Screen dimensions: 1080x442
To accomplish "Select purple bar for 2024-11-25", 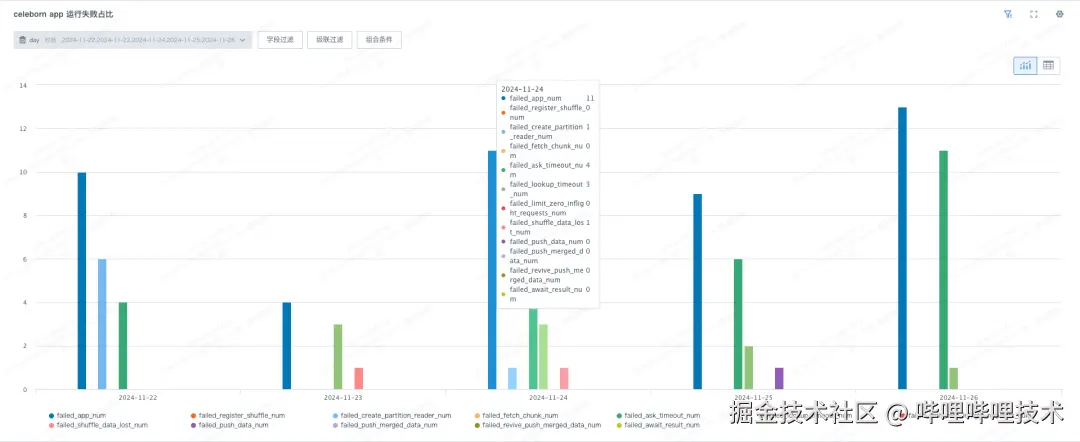I will [779, 379].
